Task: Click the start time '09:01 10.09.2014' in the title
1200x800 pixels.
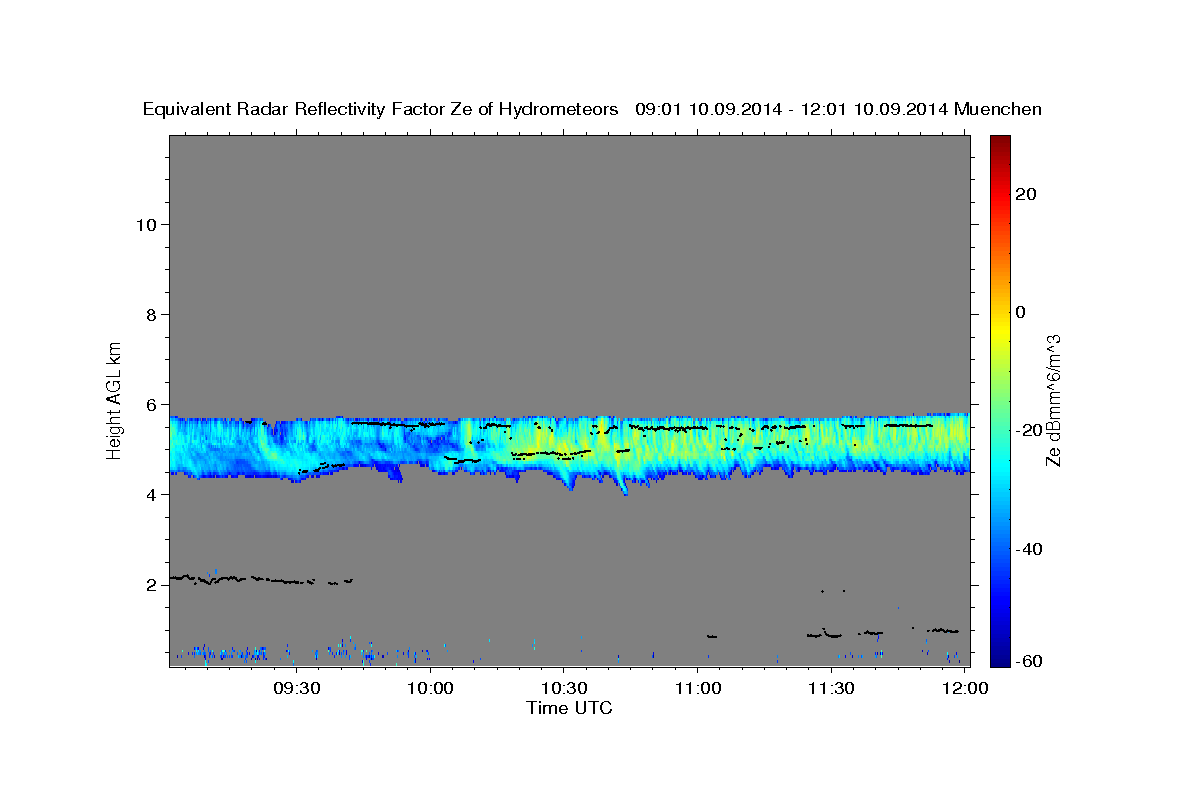Action: coord(708,110)
